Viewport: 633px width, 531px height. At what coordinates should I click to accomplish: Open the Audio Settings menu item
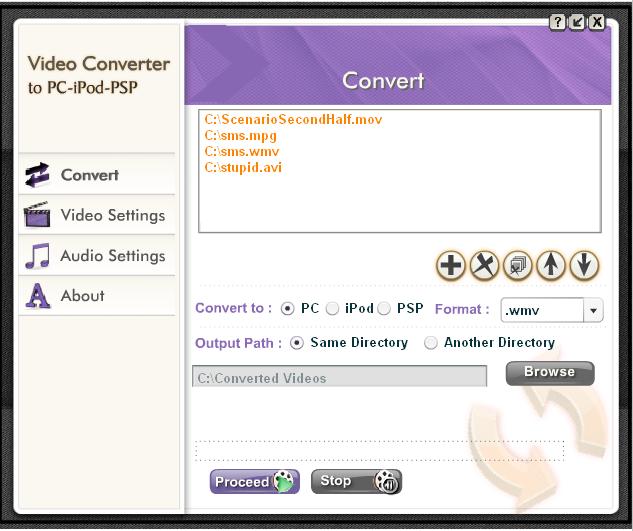97,256
